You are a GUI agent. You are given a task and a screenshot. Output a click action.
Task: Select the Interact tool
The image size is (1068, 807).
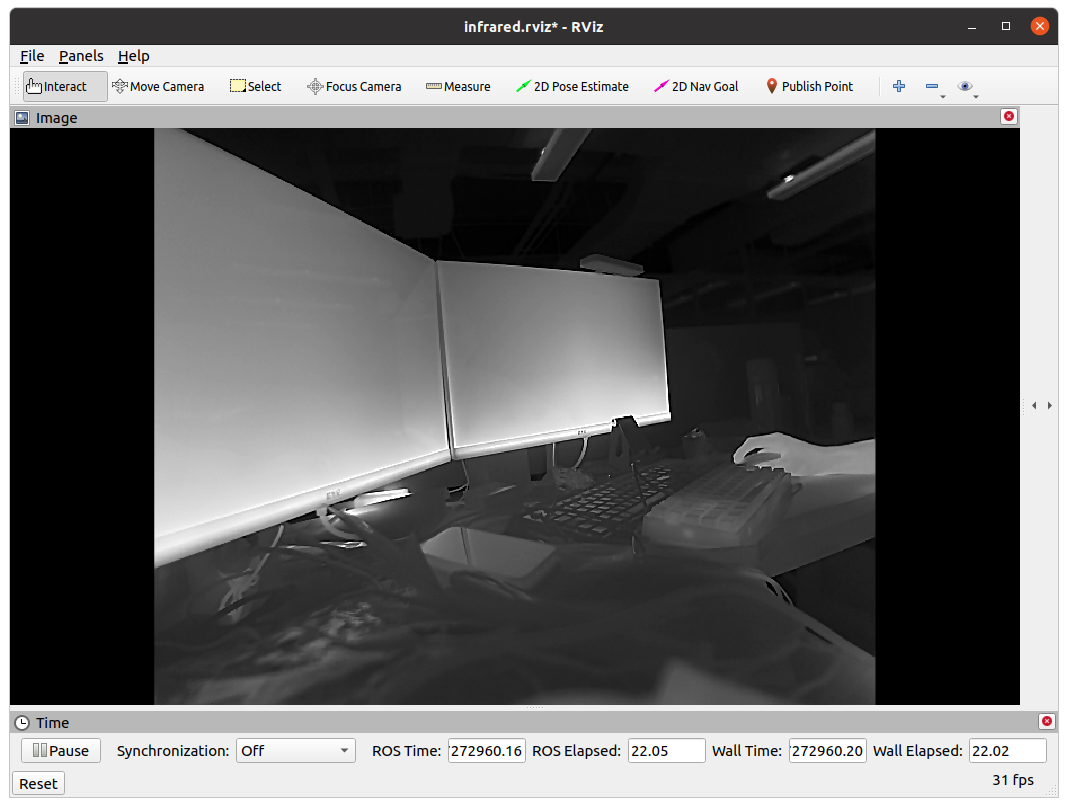click(65, 86)
